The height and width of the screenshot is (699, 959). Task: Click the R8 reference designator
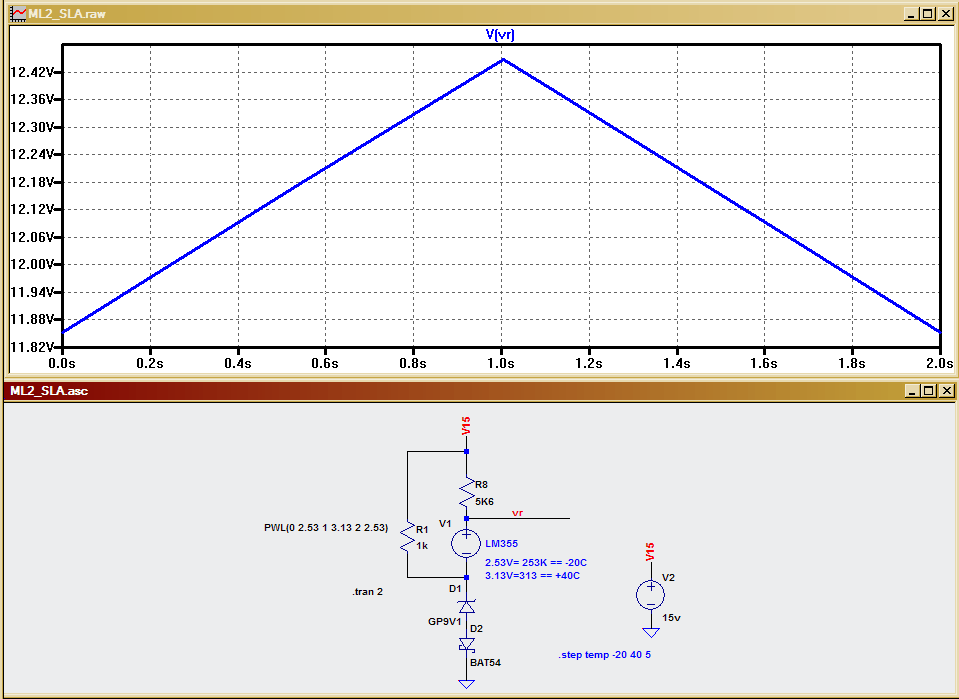coord(481,485)
